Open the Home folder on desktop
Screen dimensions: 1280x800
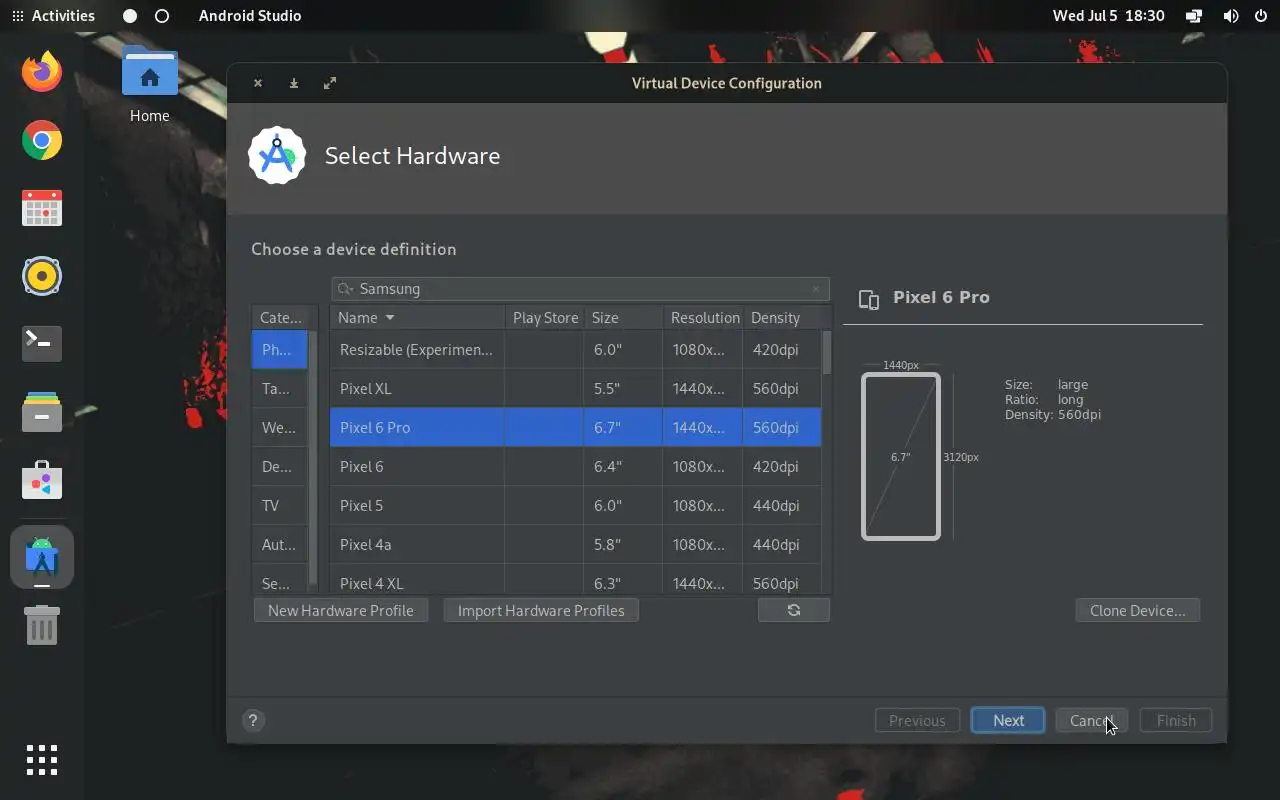(149, 85)
